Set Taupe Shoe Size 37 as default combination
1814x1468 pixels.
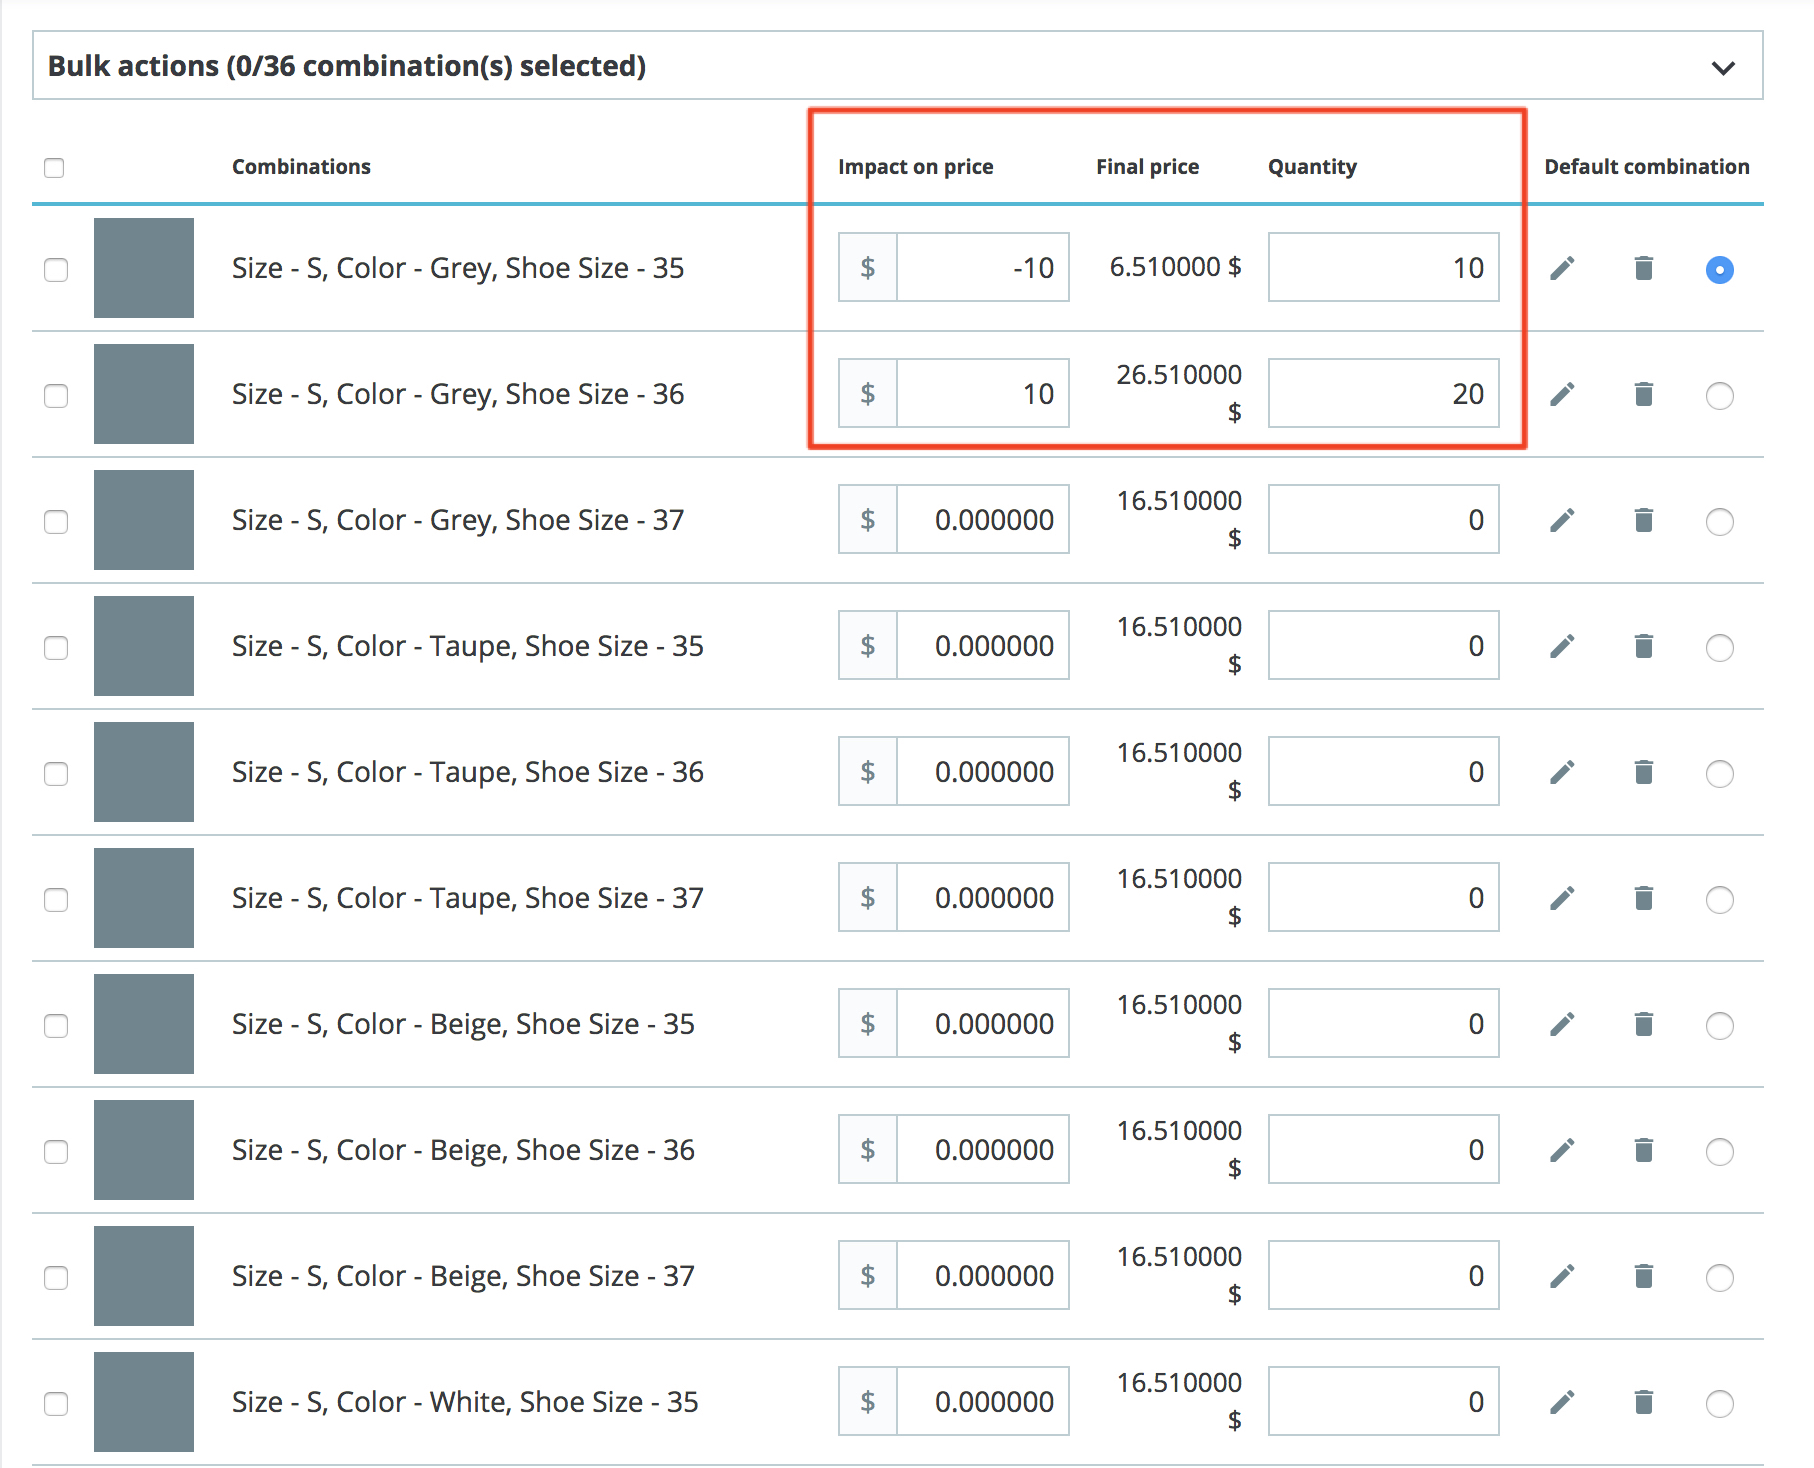pyautogui.click(x=1719, y=899)
